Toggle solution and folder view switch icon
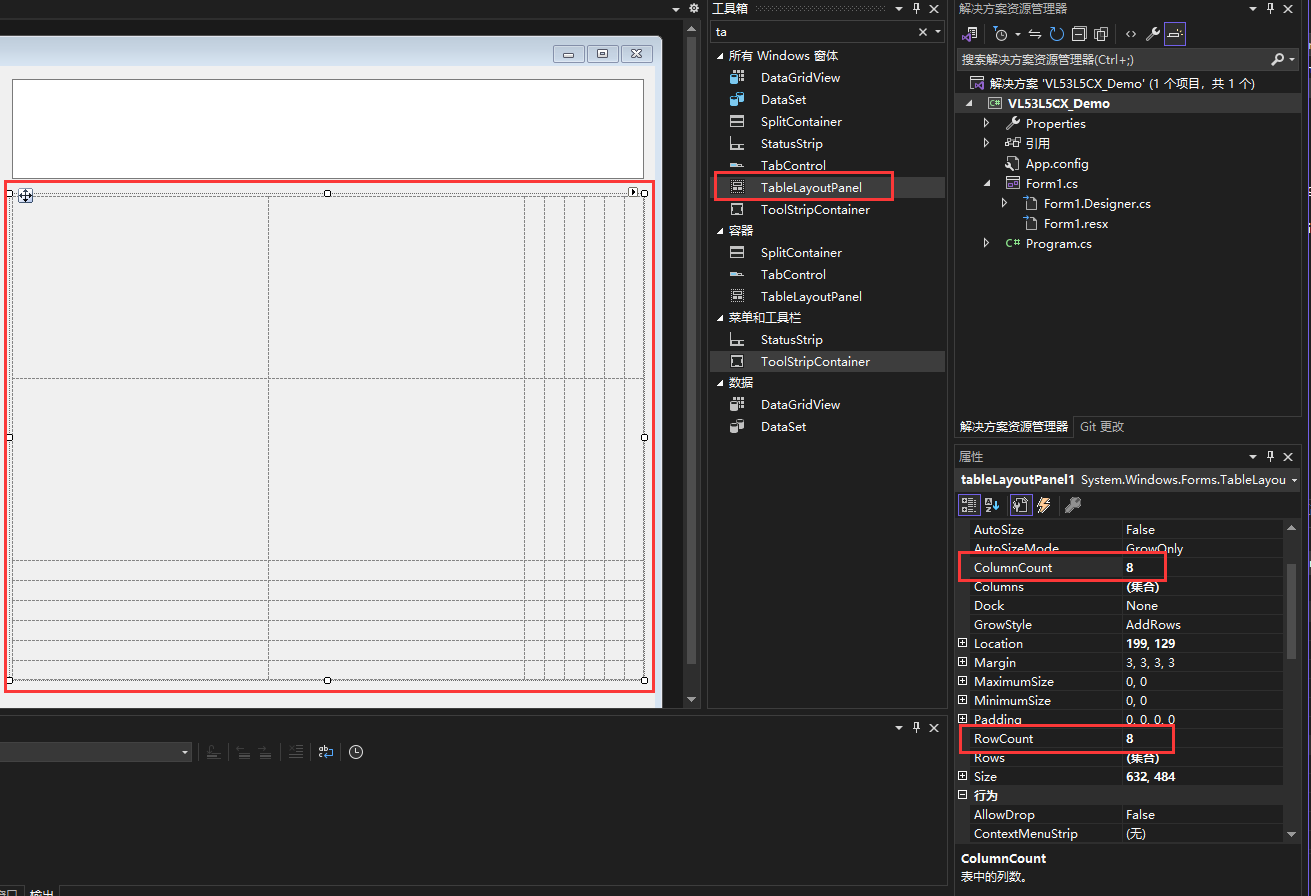The image size is (1311, 896). click(x=969, y=34)
